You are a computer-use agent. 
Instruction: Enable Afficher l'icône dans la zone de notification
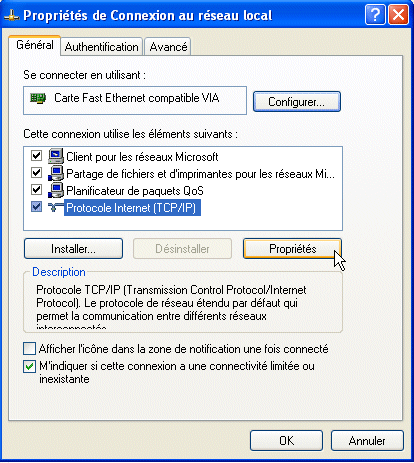click(29, 349)
